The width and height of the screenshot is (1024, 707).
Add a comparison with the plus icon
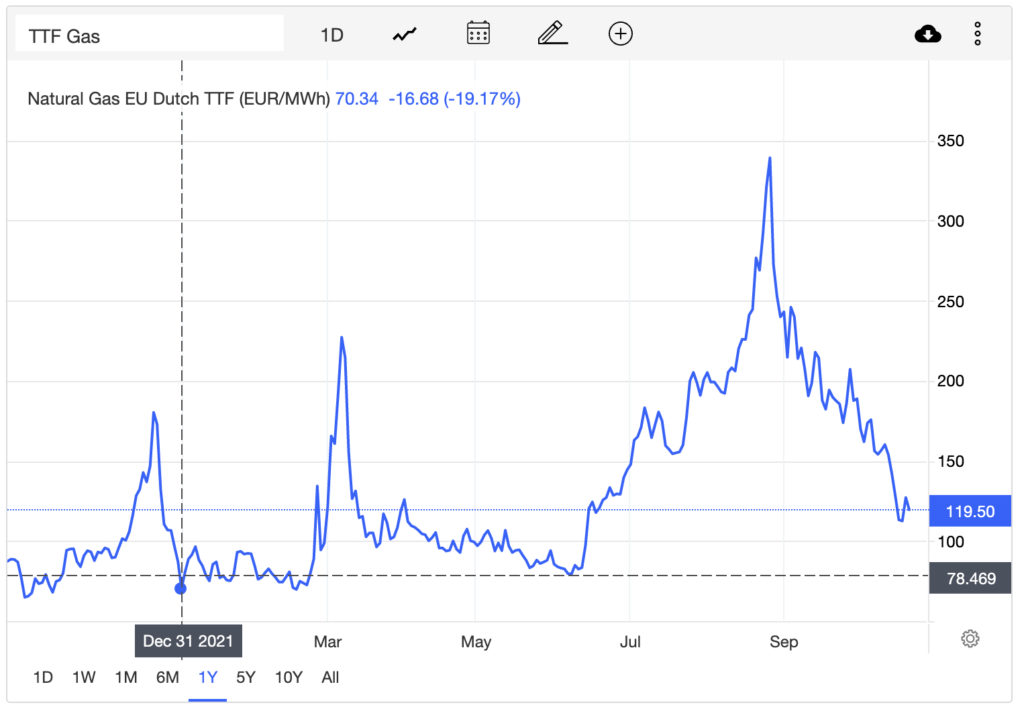(x=620, y=33)
